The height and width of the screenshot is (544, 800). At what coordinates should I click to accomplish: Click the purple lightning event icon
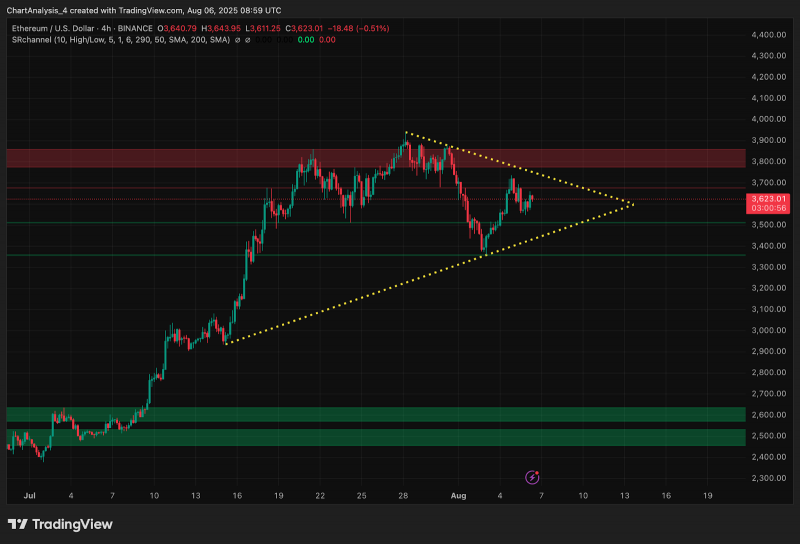[x=532, y=477]
